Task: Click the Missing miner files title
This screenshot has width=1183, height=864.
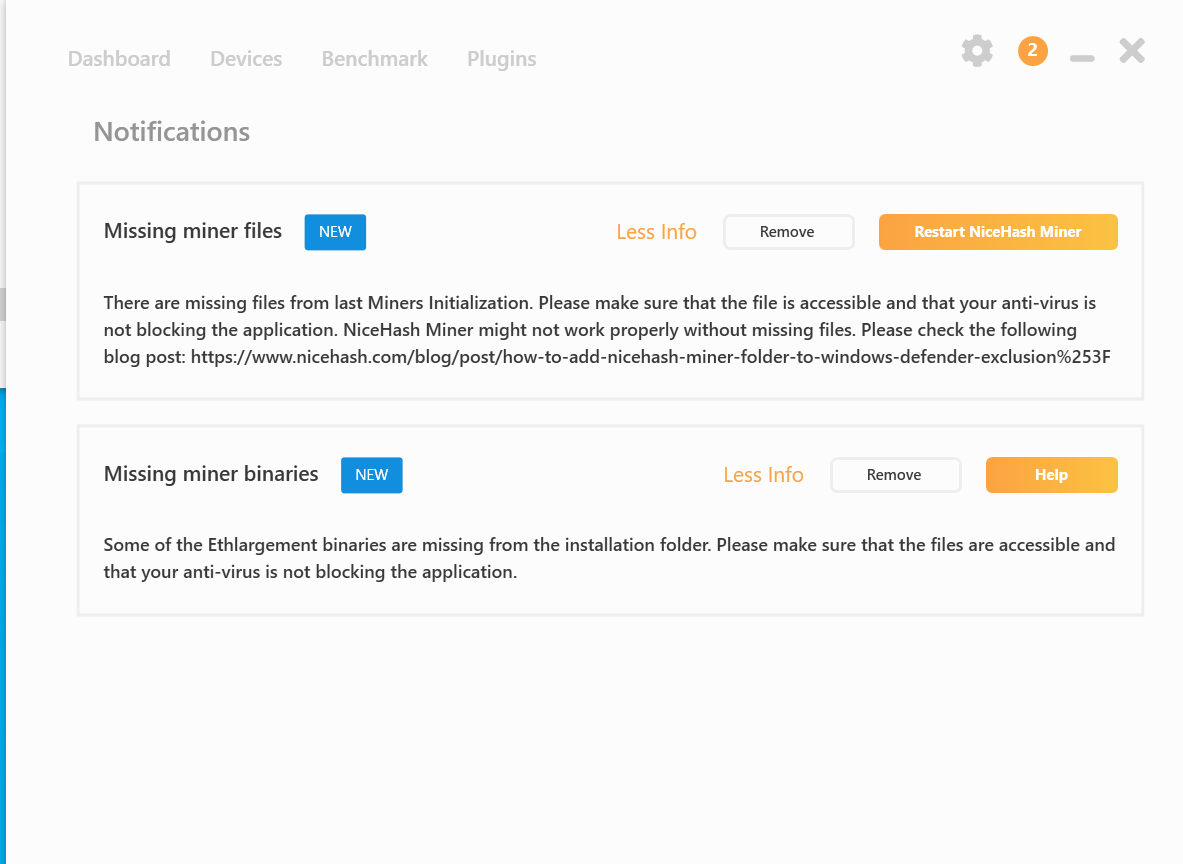Action: point(192,231)
